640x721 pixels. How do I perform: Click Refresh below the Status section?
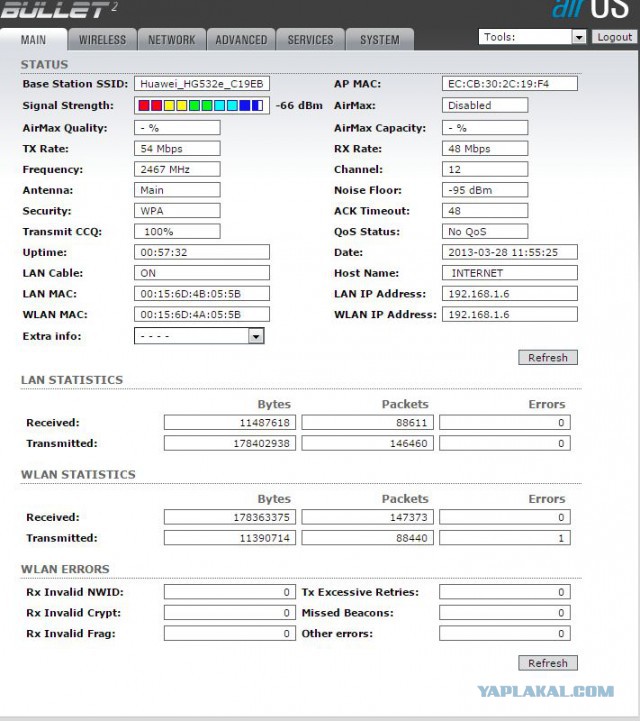click(548, 357)
